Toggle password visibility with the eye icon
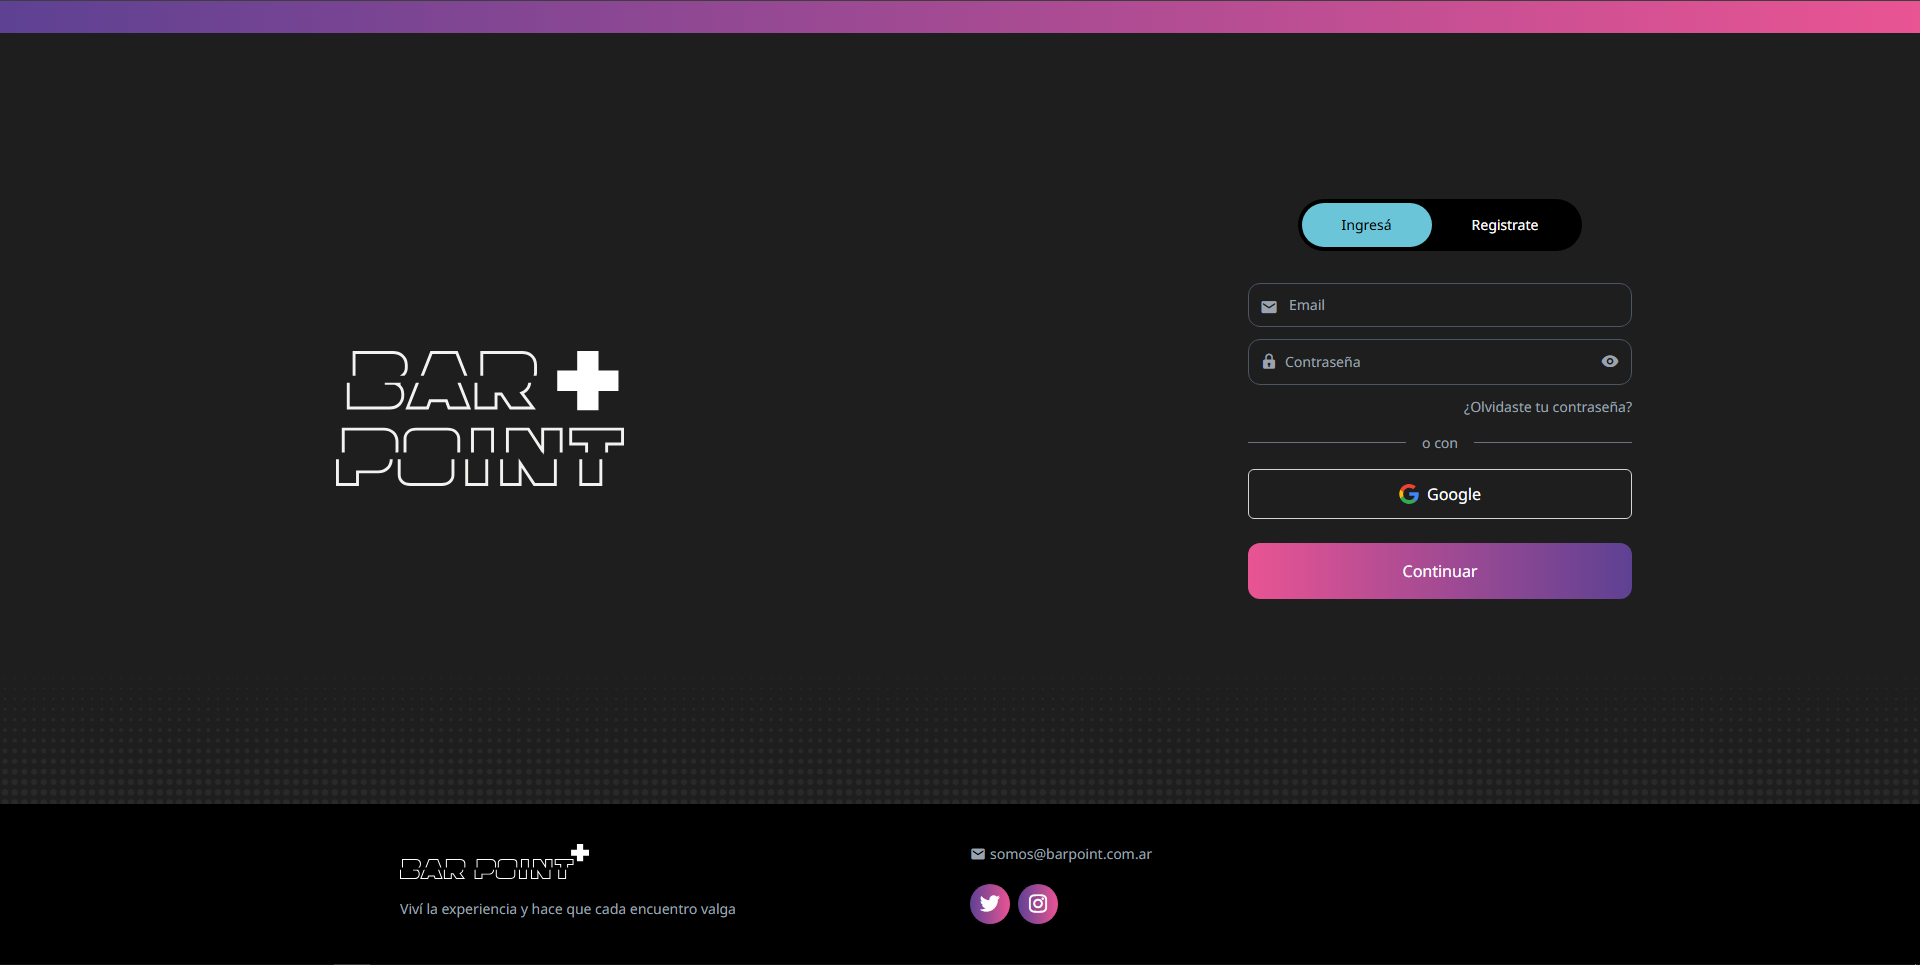 click(1609, 362)
